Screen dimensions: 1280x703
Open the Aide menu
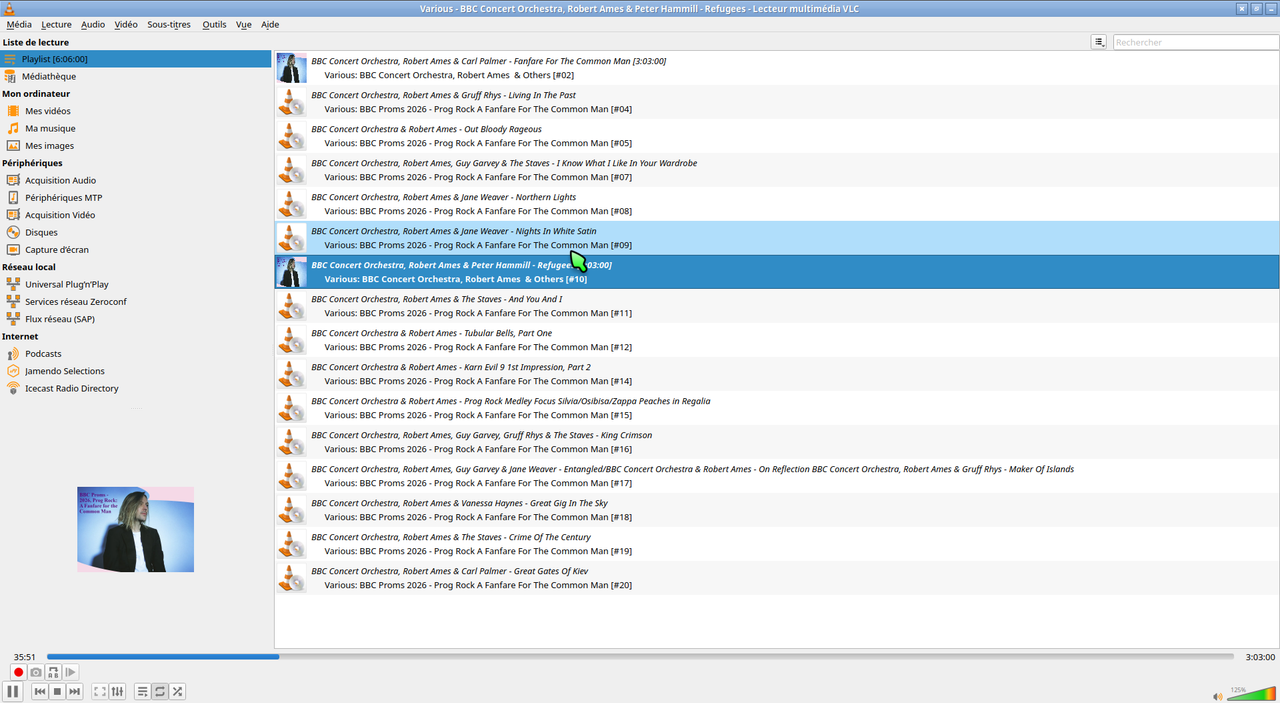270,24
